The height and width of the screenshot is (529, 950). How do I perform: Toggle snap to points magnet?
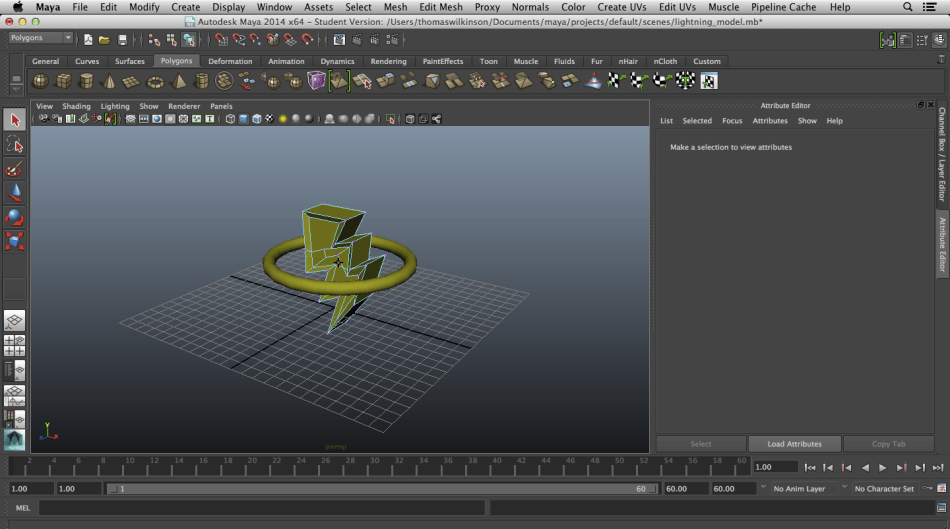[255, 40]
